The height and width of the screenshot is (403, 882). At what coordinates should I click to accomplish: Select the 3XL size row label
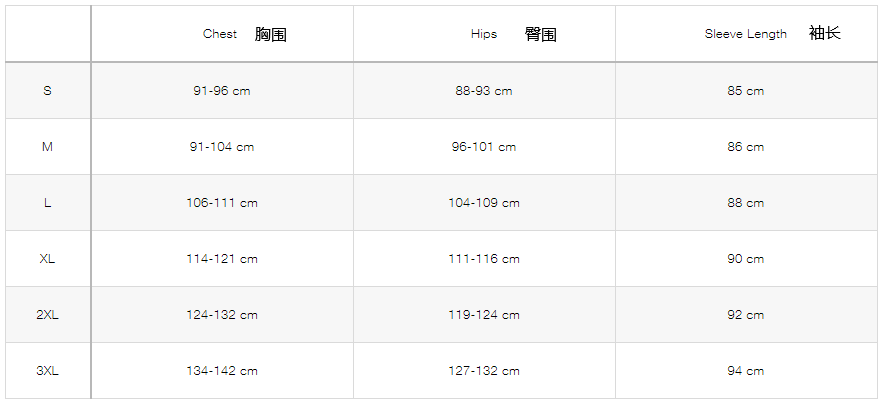pos(47,371)
